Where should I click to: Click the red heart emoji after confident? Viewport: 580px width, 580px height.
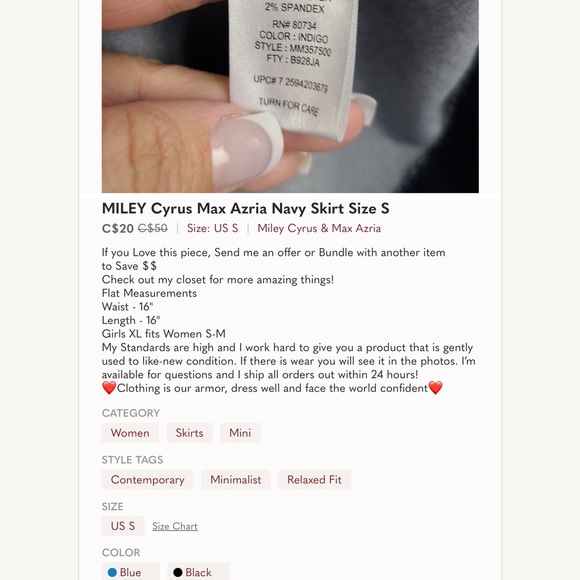click(435, 388)
